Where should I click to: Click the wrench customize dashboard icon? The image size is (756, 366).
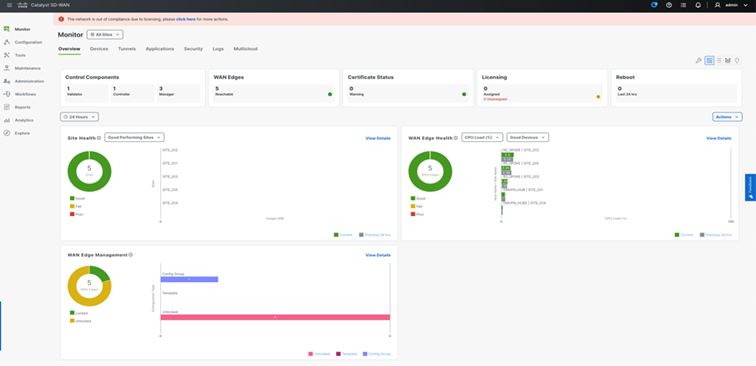698,60
